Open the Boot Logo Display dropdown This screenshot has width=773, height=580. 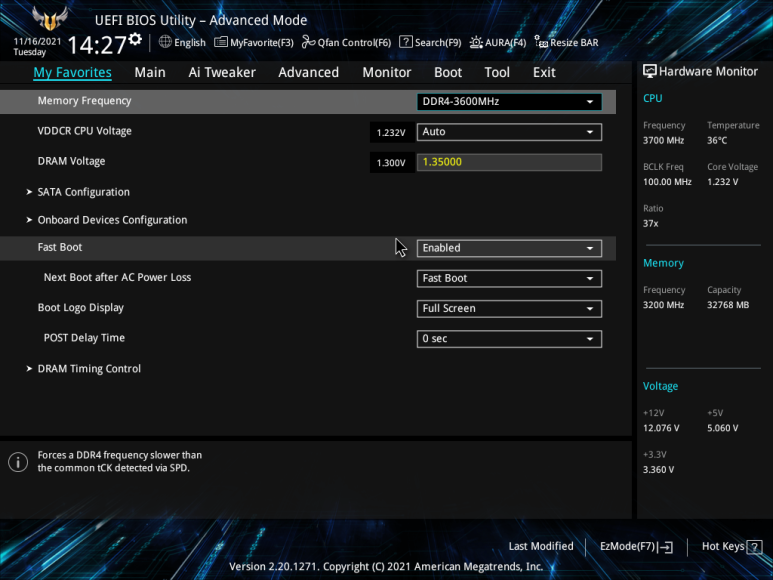click(509, 308)
